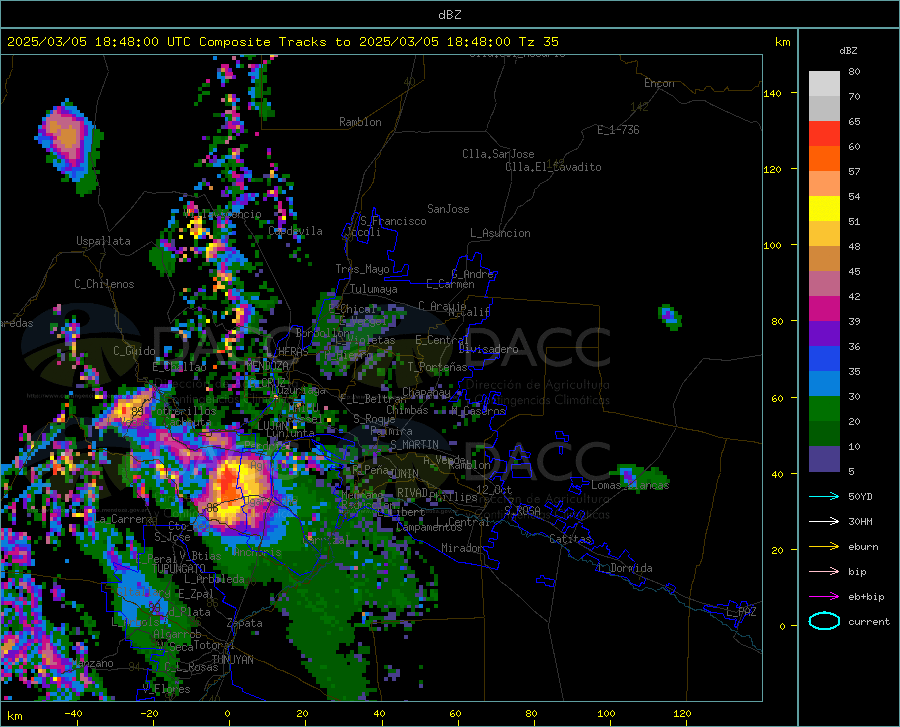The image size is (900, 727).
Task: Click the C_Chilenos map label
Action: (x=104, y=284)
